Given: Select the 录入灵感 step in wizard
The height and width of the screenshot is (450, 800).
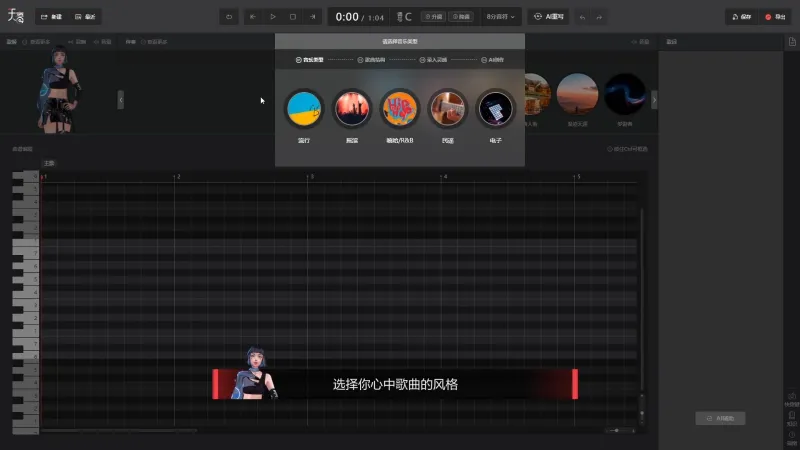Looking at the screenshot, I should coord(433,60).
